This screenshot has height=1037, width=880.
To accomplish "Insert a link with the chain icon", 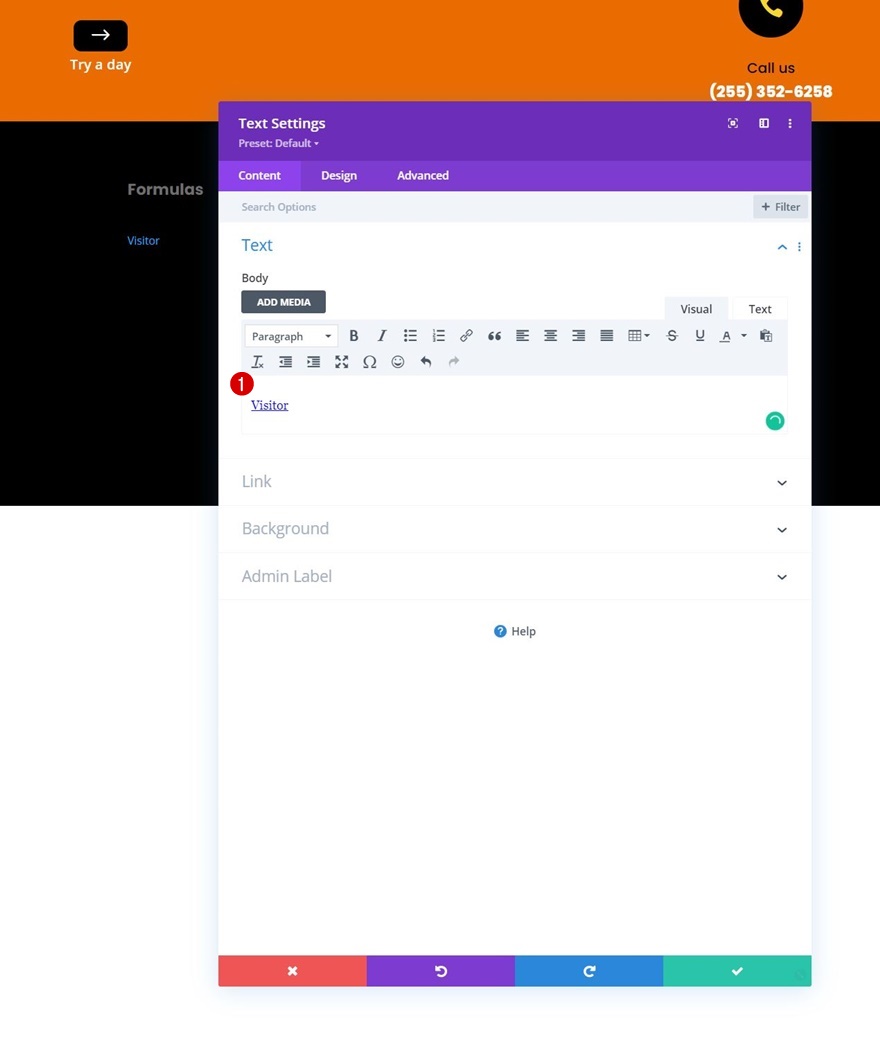I will [x=466, y=336].
